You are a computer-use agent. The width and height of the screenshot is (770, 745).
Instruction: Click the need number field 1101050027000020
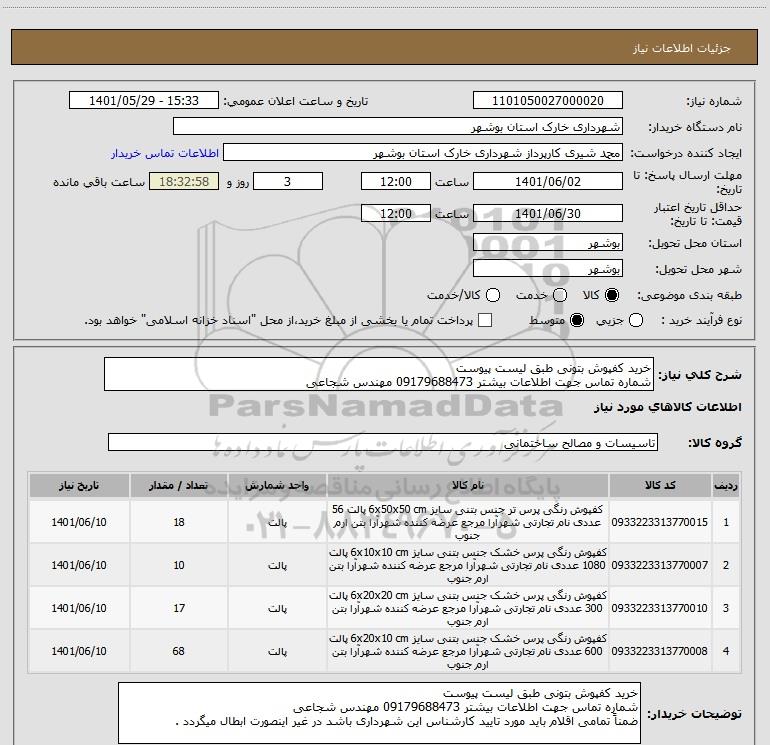(x=548, y=101)
